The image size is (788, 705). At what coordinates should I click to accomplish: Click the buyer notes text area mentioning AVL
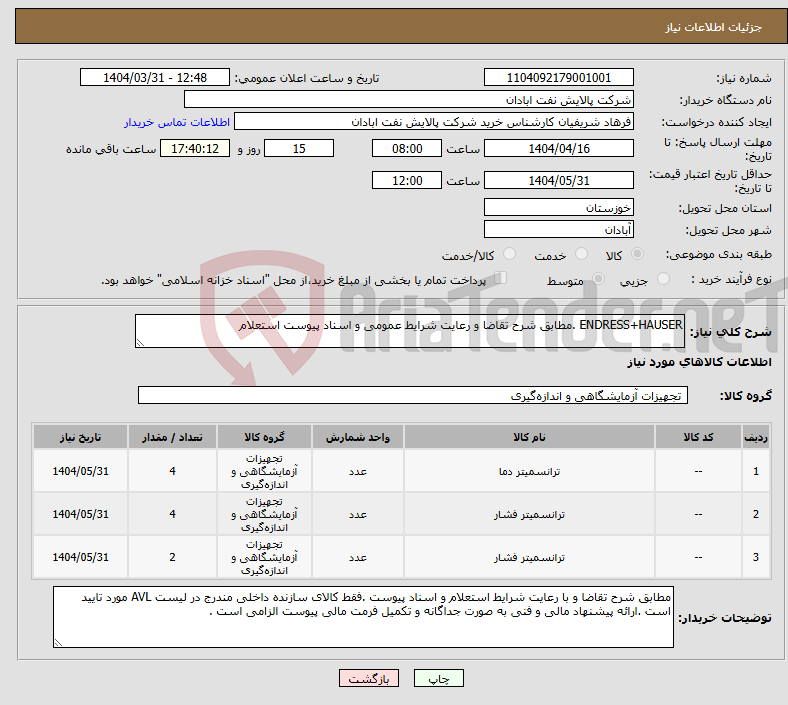(363, 617)
